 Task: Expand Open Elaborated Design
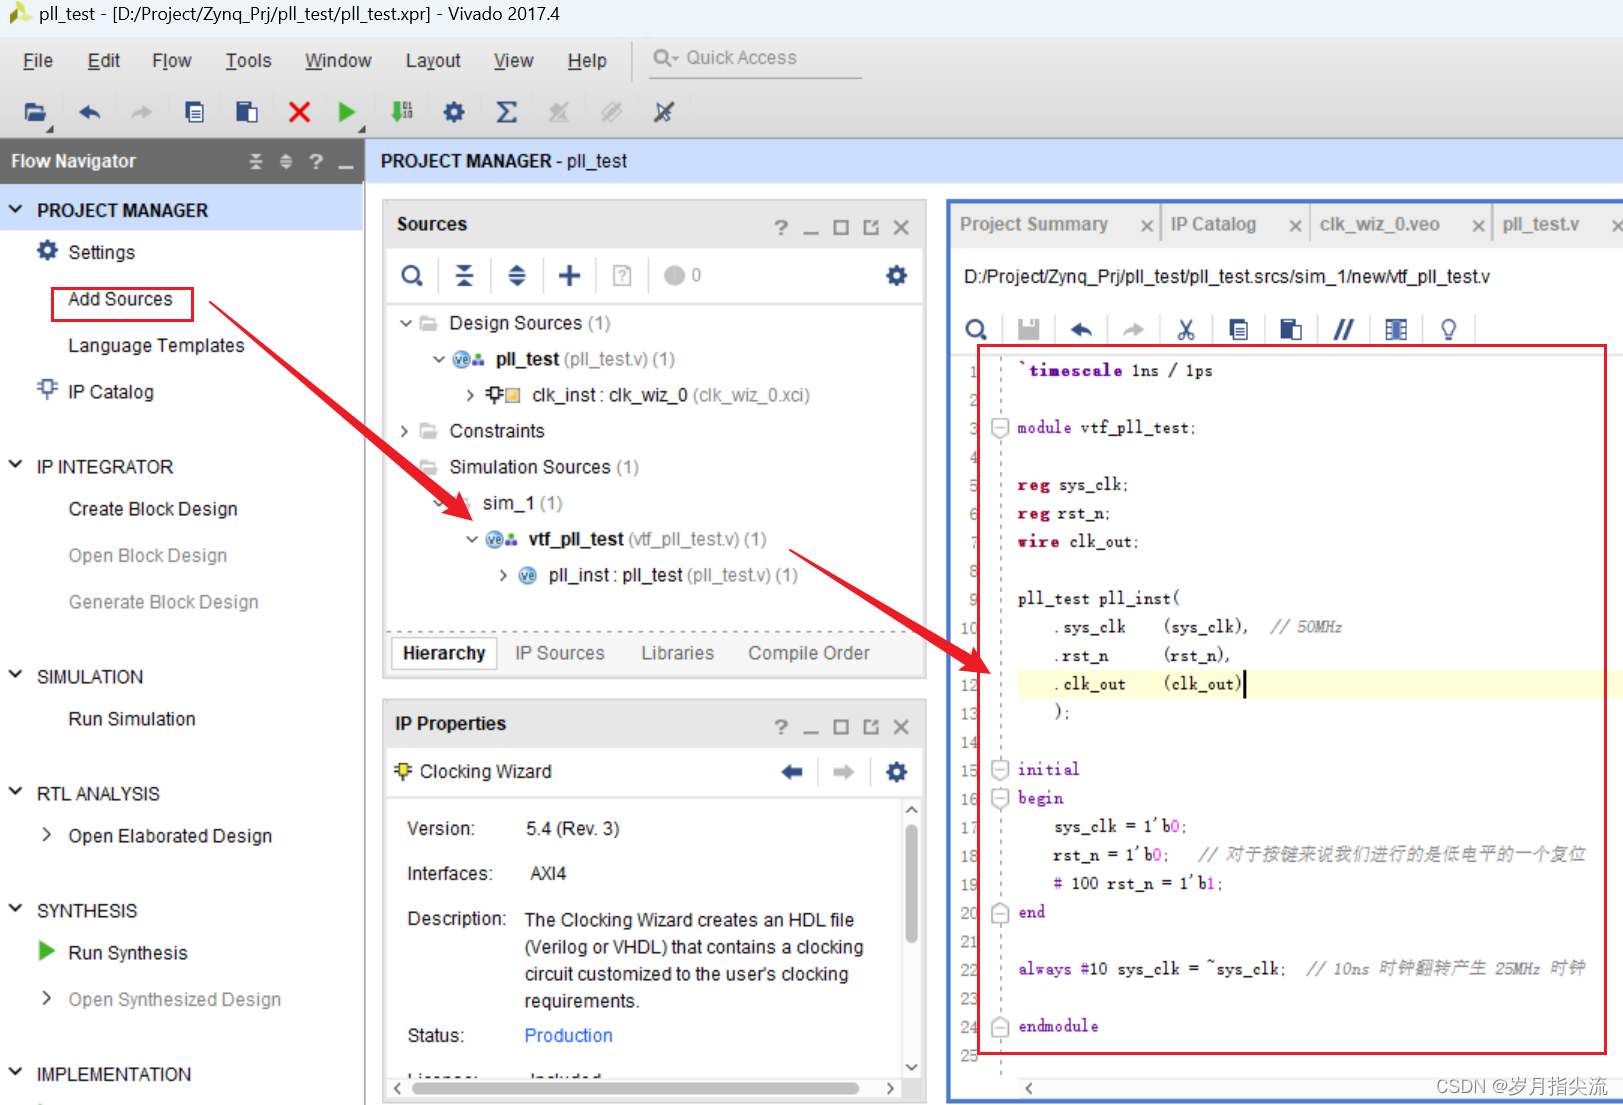47,835
